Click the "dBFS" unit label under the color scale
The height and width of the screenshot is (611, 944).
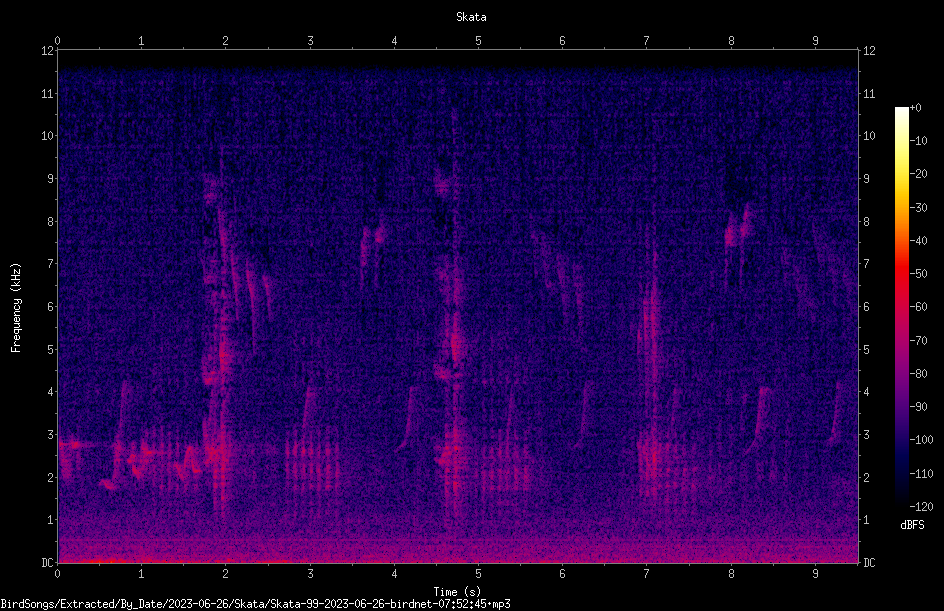912,525
